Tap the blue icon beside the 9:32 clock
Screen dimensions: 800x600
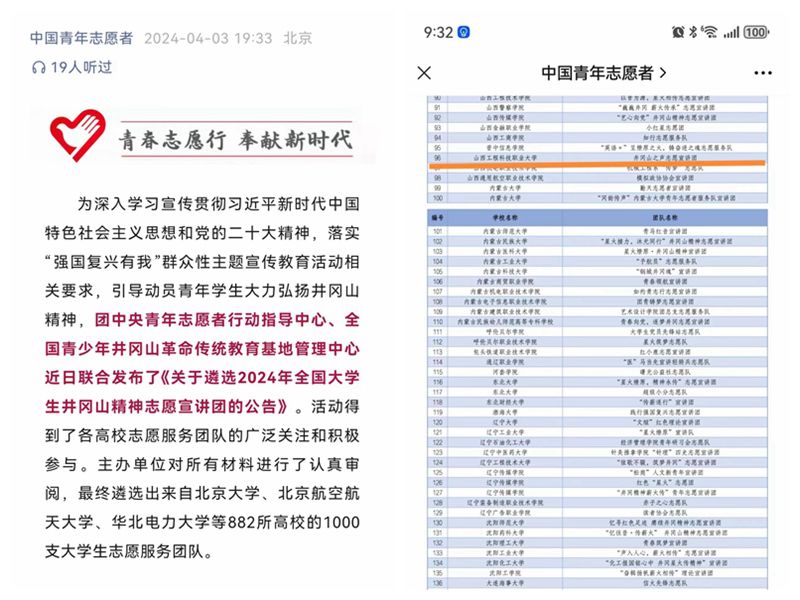point(465,32)
